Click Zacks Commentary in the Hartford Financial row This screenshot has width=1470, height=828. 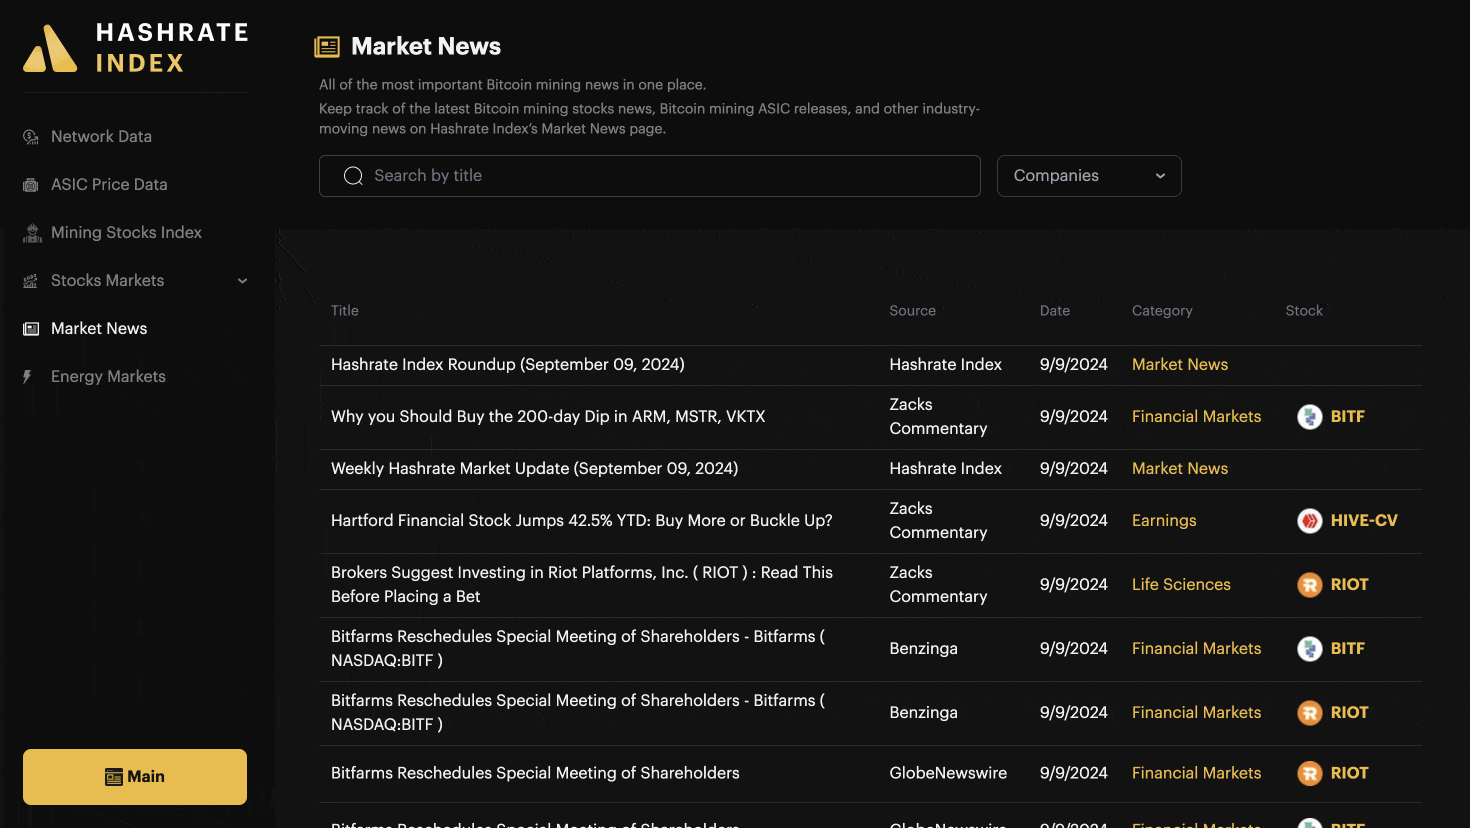(x=938, y=521)
